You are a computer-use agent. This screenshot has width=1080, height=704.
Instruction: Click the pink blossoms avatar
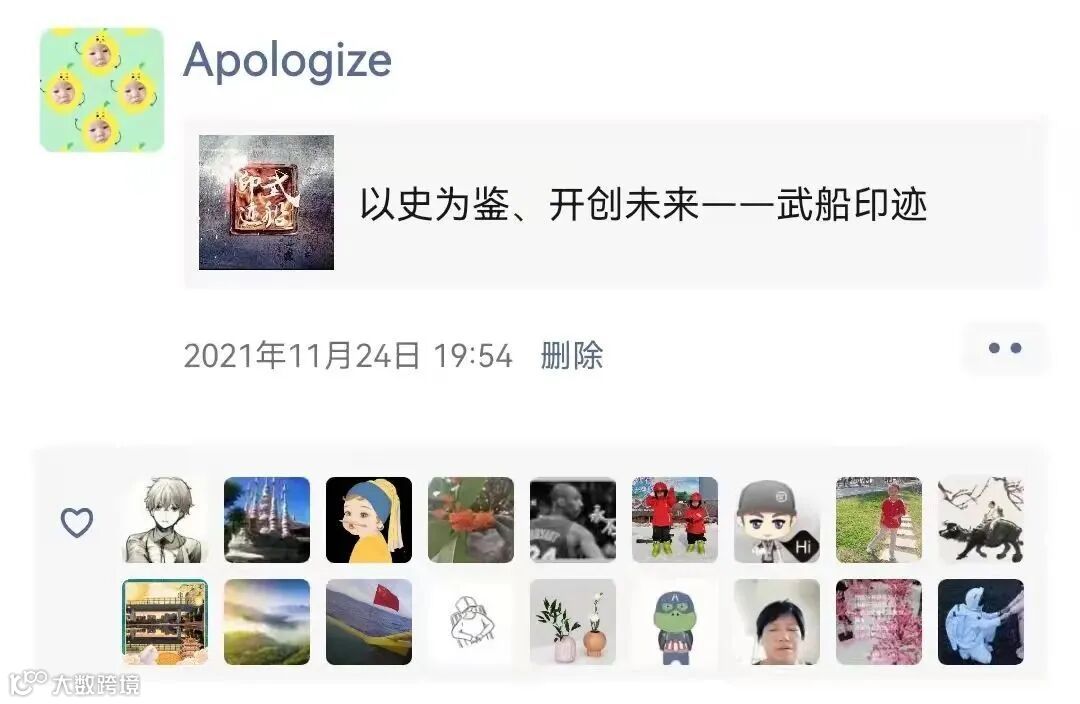(879, 622)
